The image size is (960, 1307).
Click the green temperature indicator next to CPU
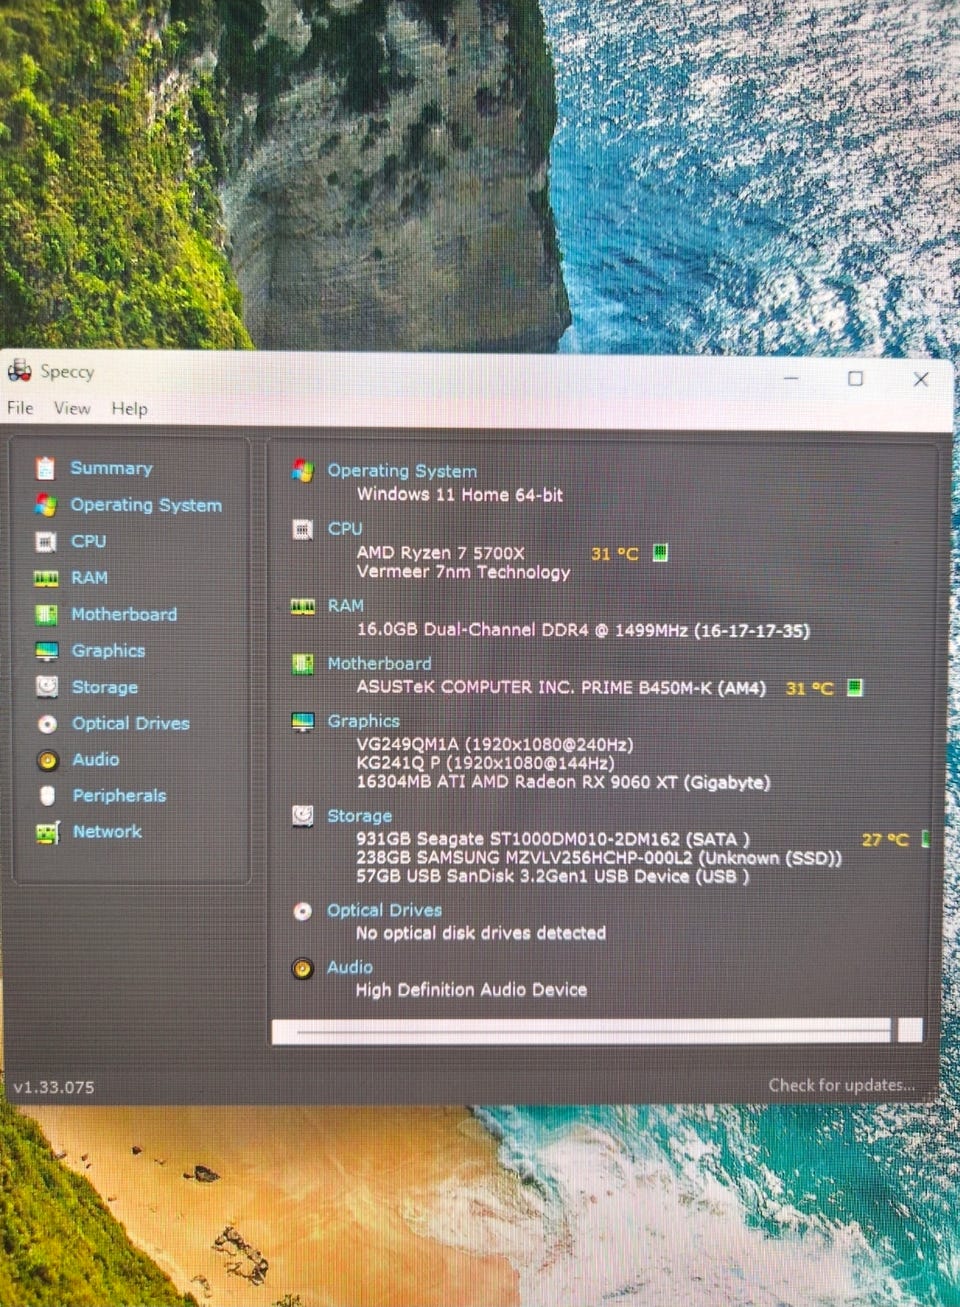(x=660, y=553)
